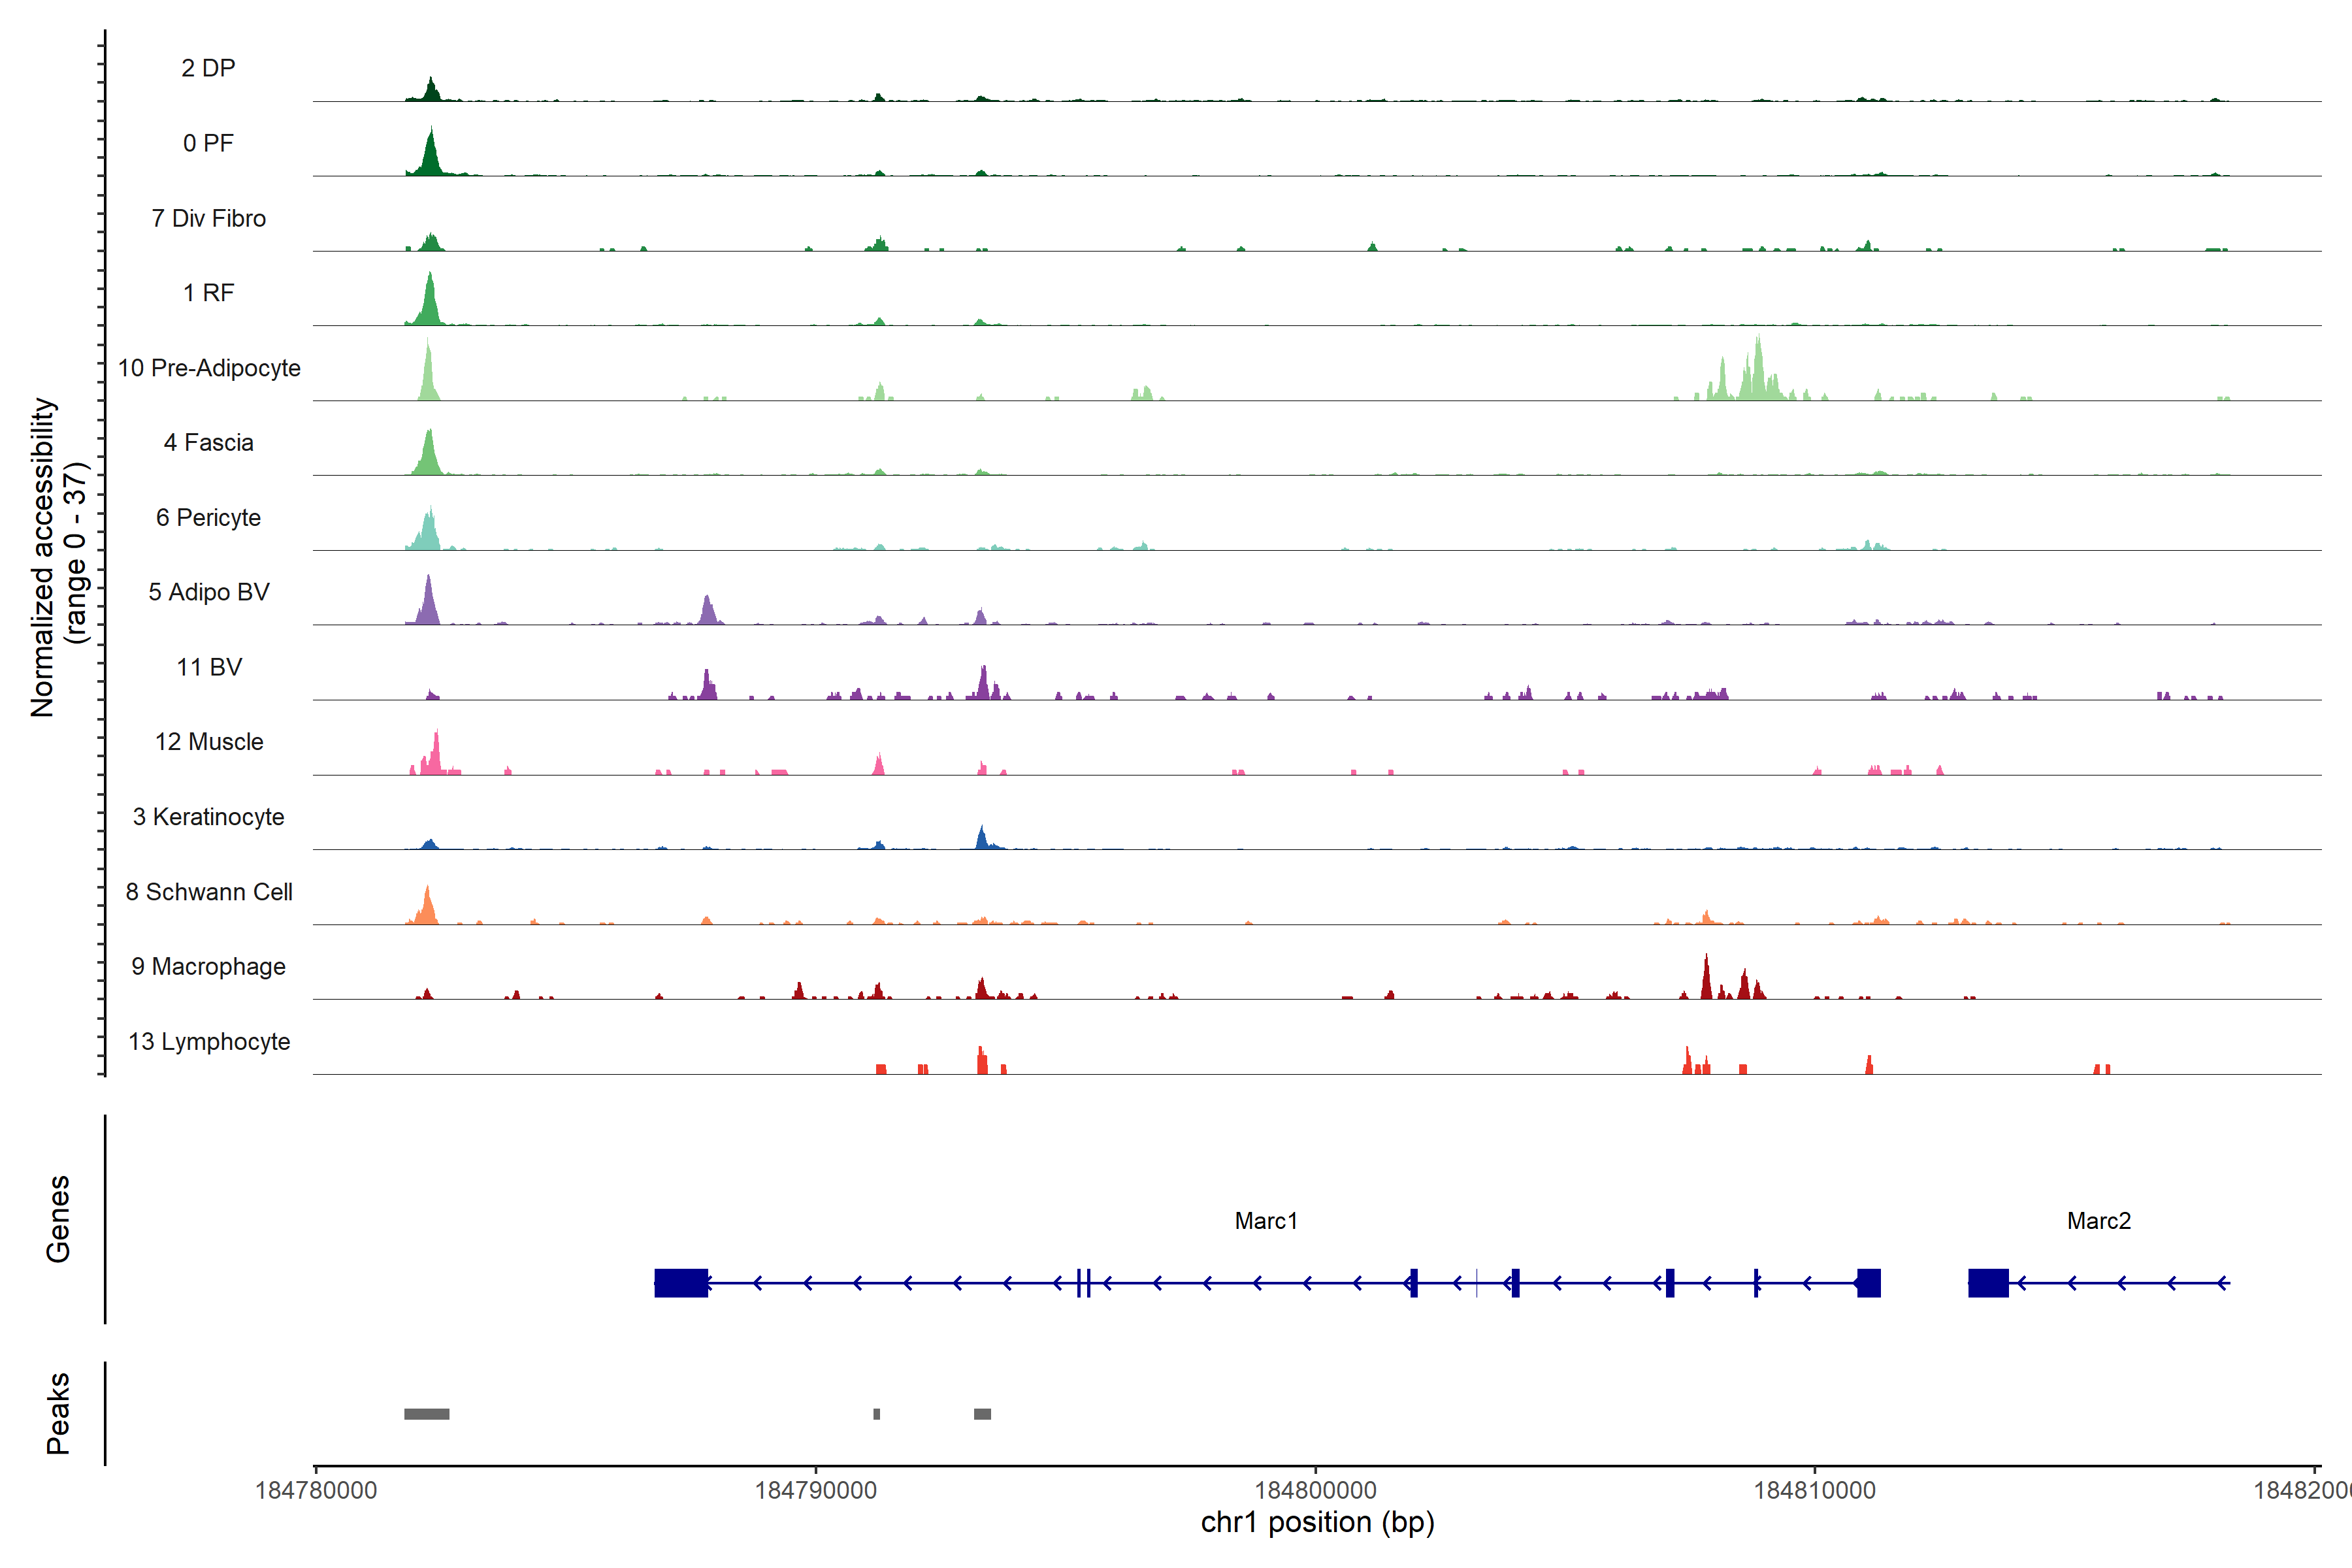Click the 7 Div Fibro label

tap(208, 218)
